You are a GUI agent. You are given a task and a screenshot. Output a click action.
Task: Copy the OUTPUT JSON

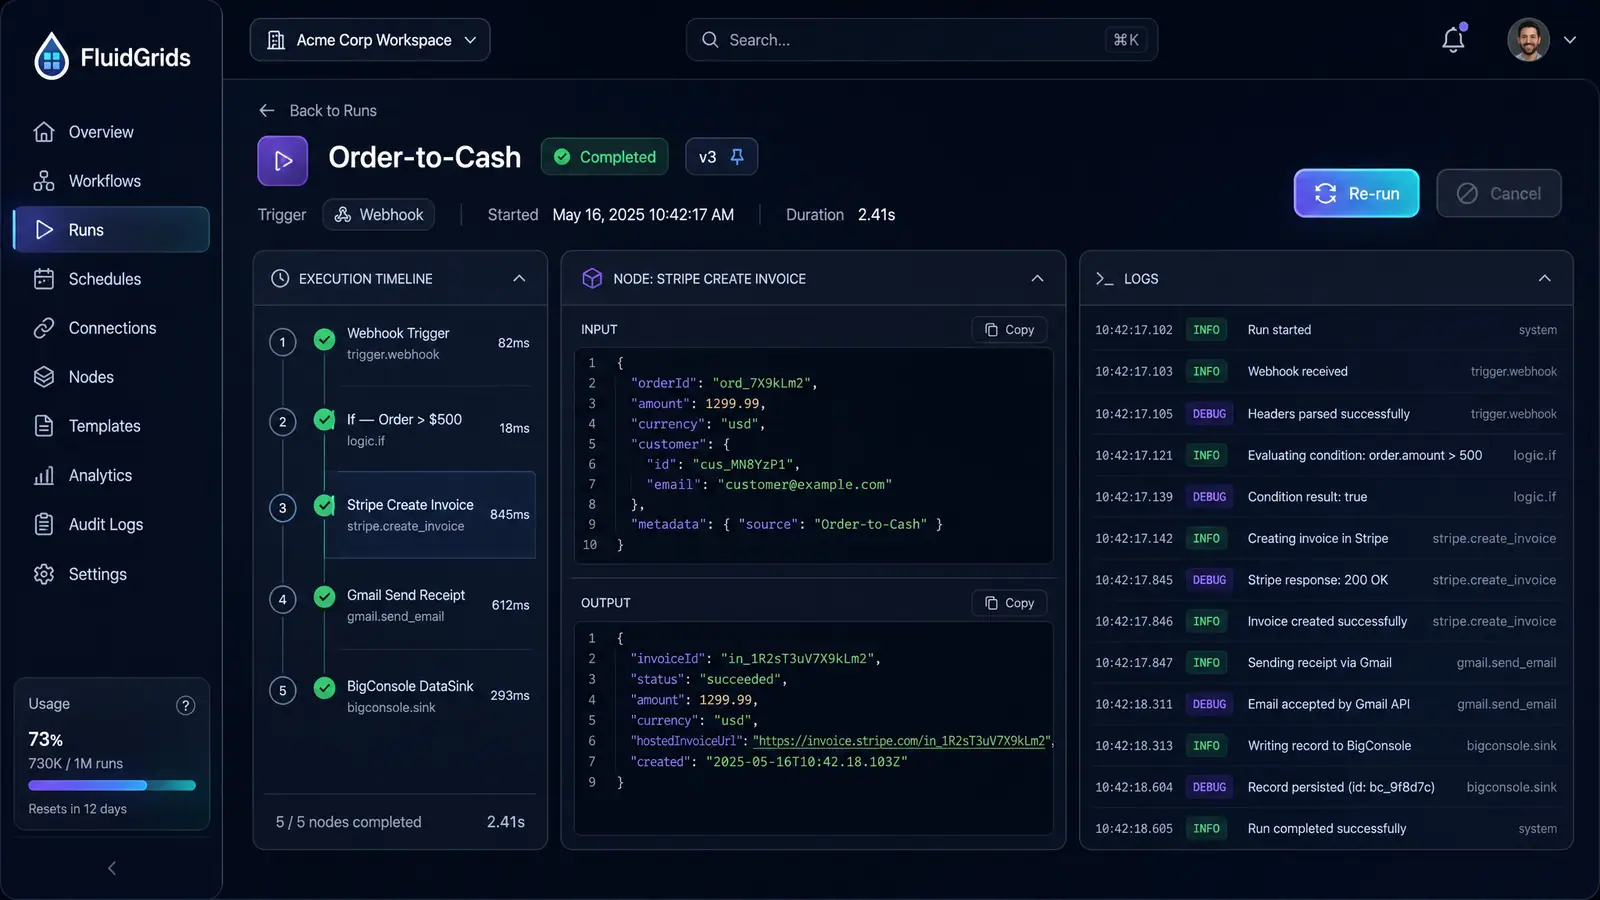pos(1009,603)
